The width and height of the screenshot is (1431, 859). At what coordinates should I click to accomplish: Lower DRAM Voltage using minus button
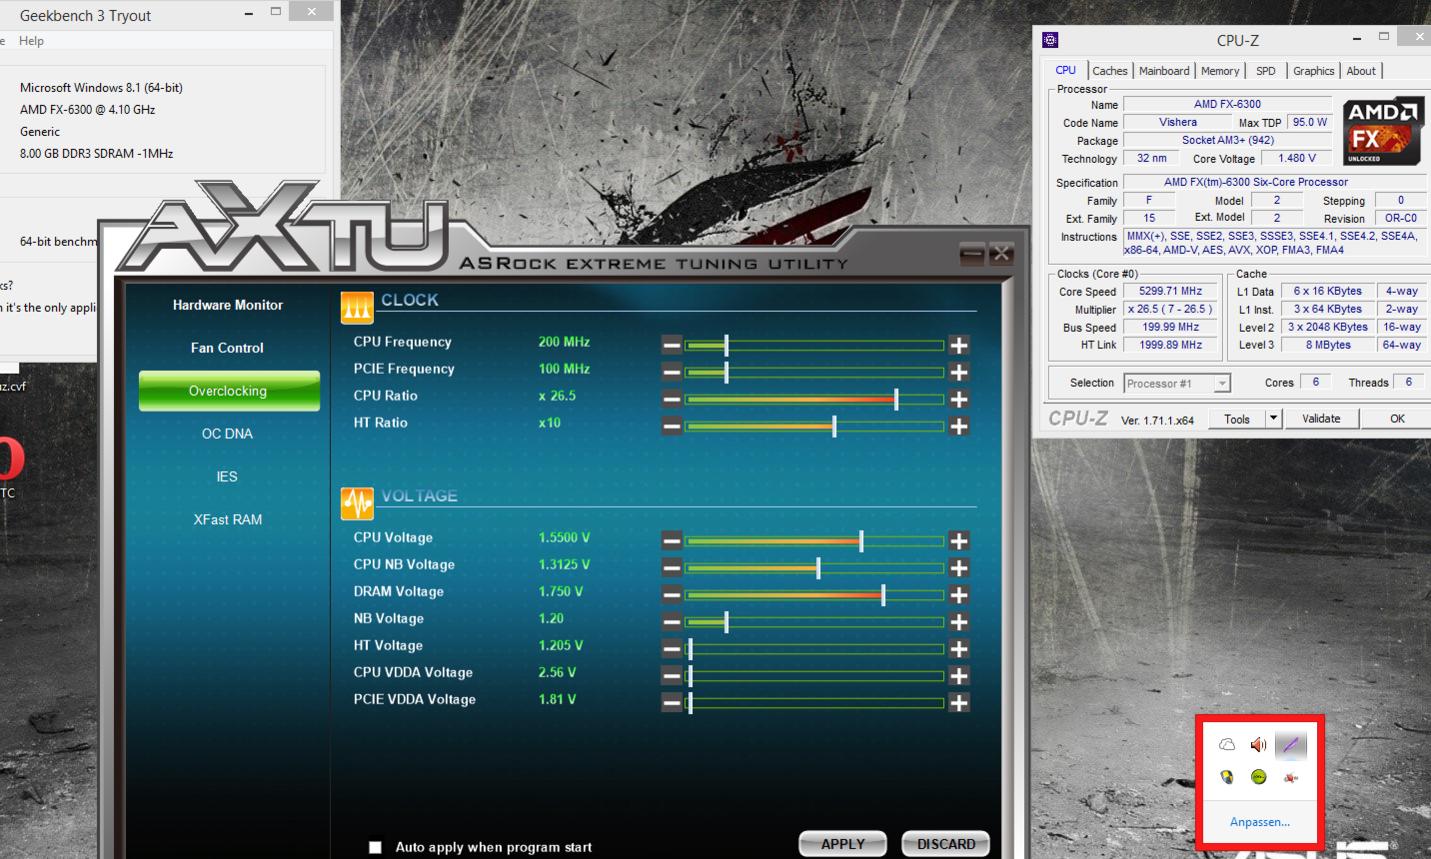click(672, 595)
